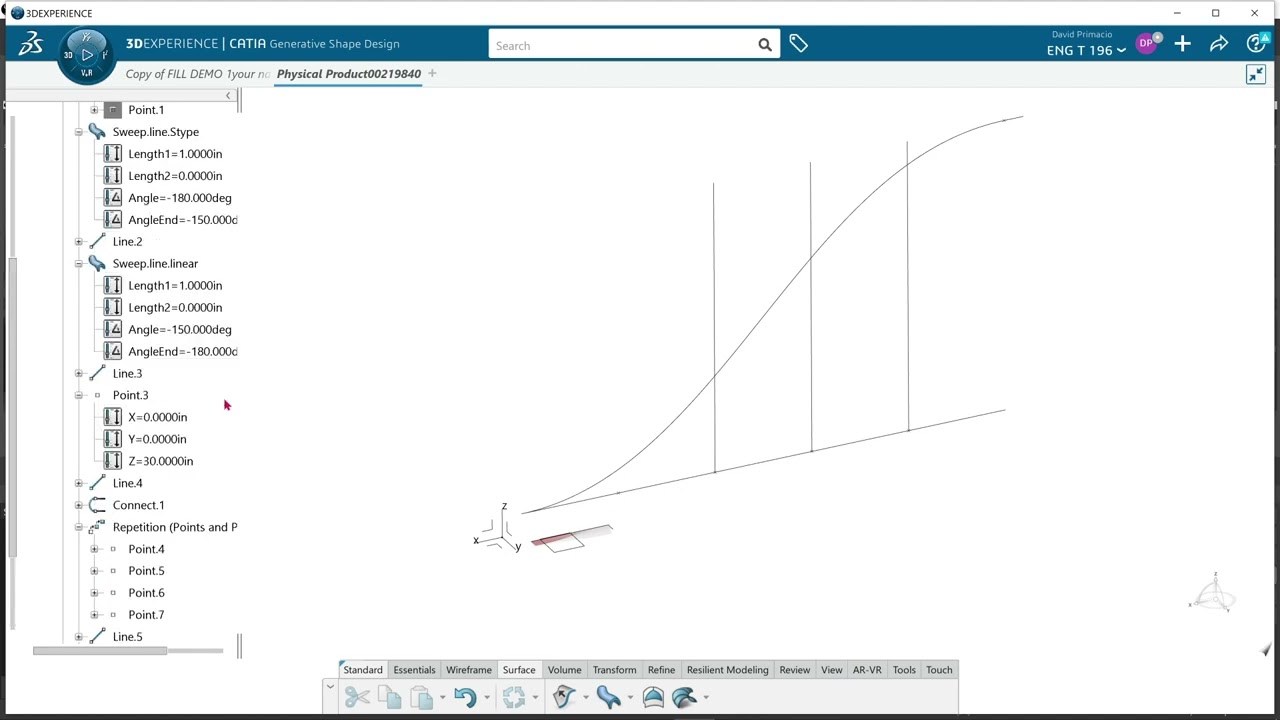Click the view robot compass at lower right
This screenshot has height=720, width=1280.
pos(1214,594)
